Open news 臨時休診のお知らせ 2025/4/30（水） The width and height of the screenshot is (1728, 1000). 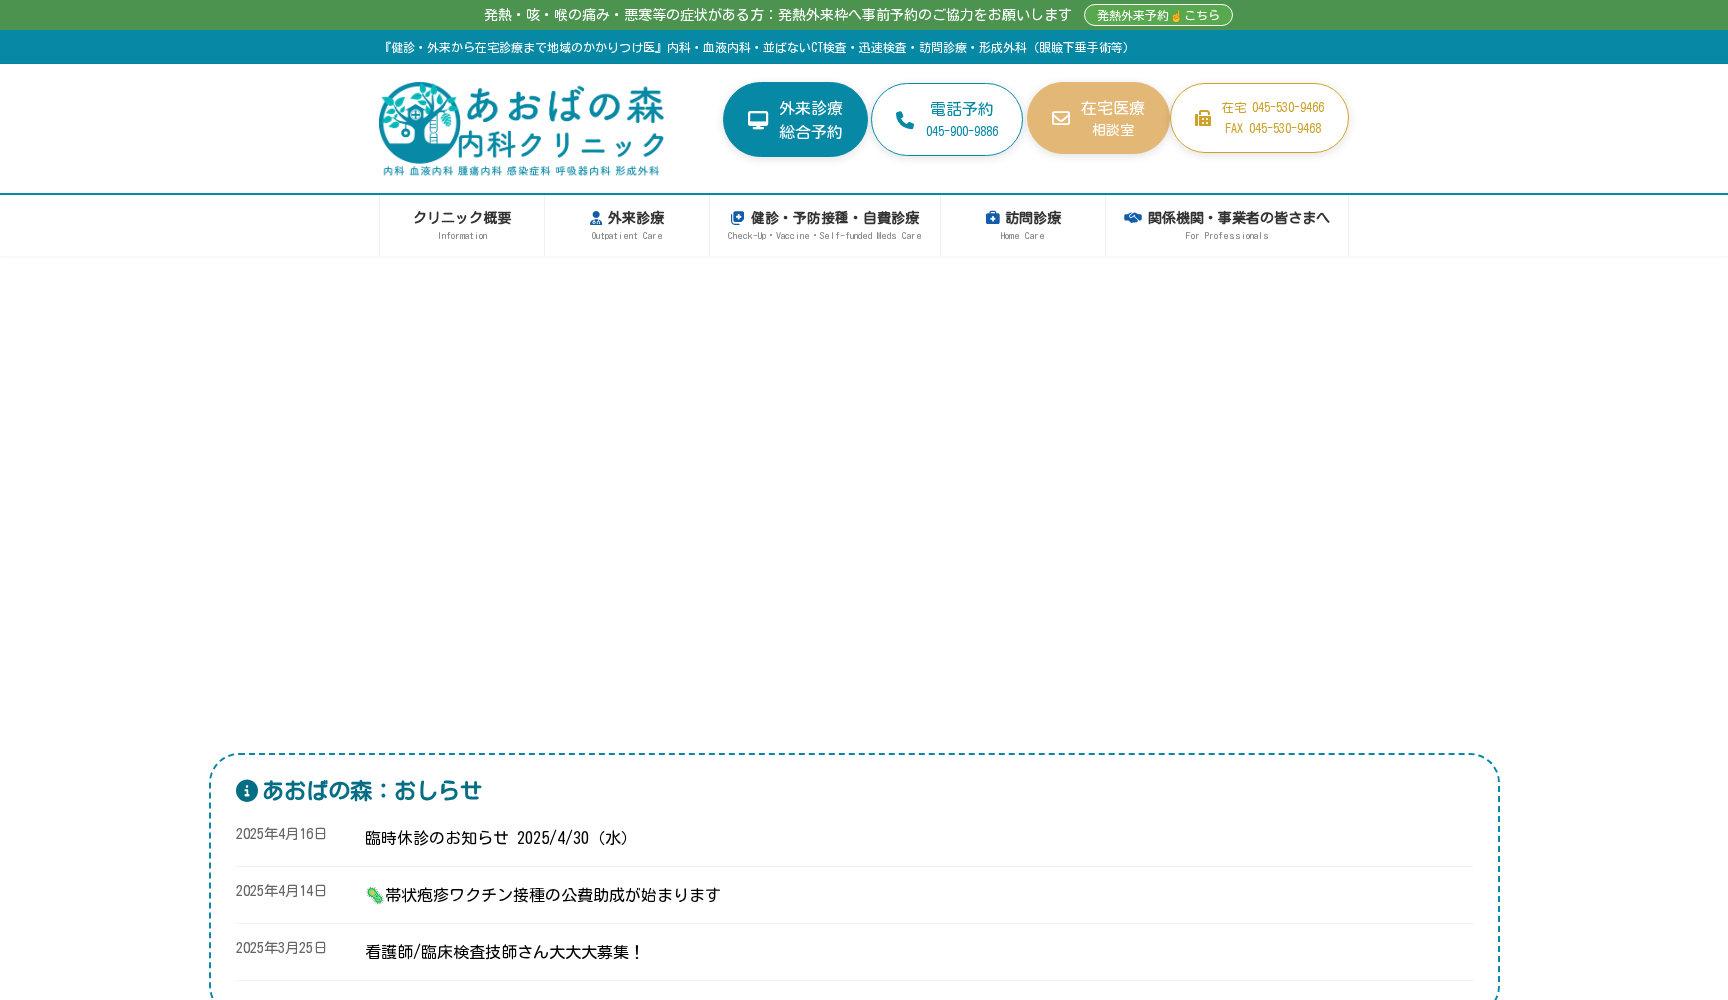click(499, 838)
